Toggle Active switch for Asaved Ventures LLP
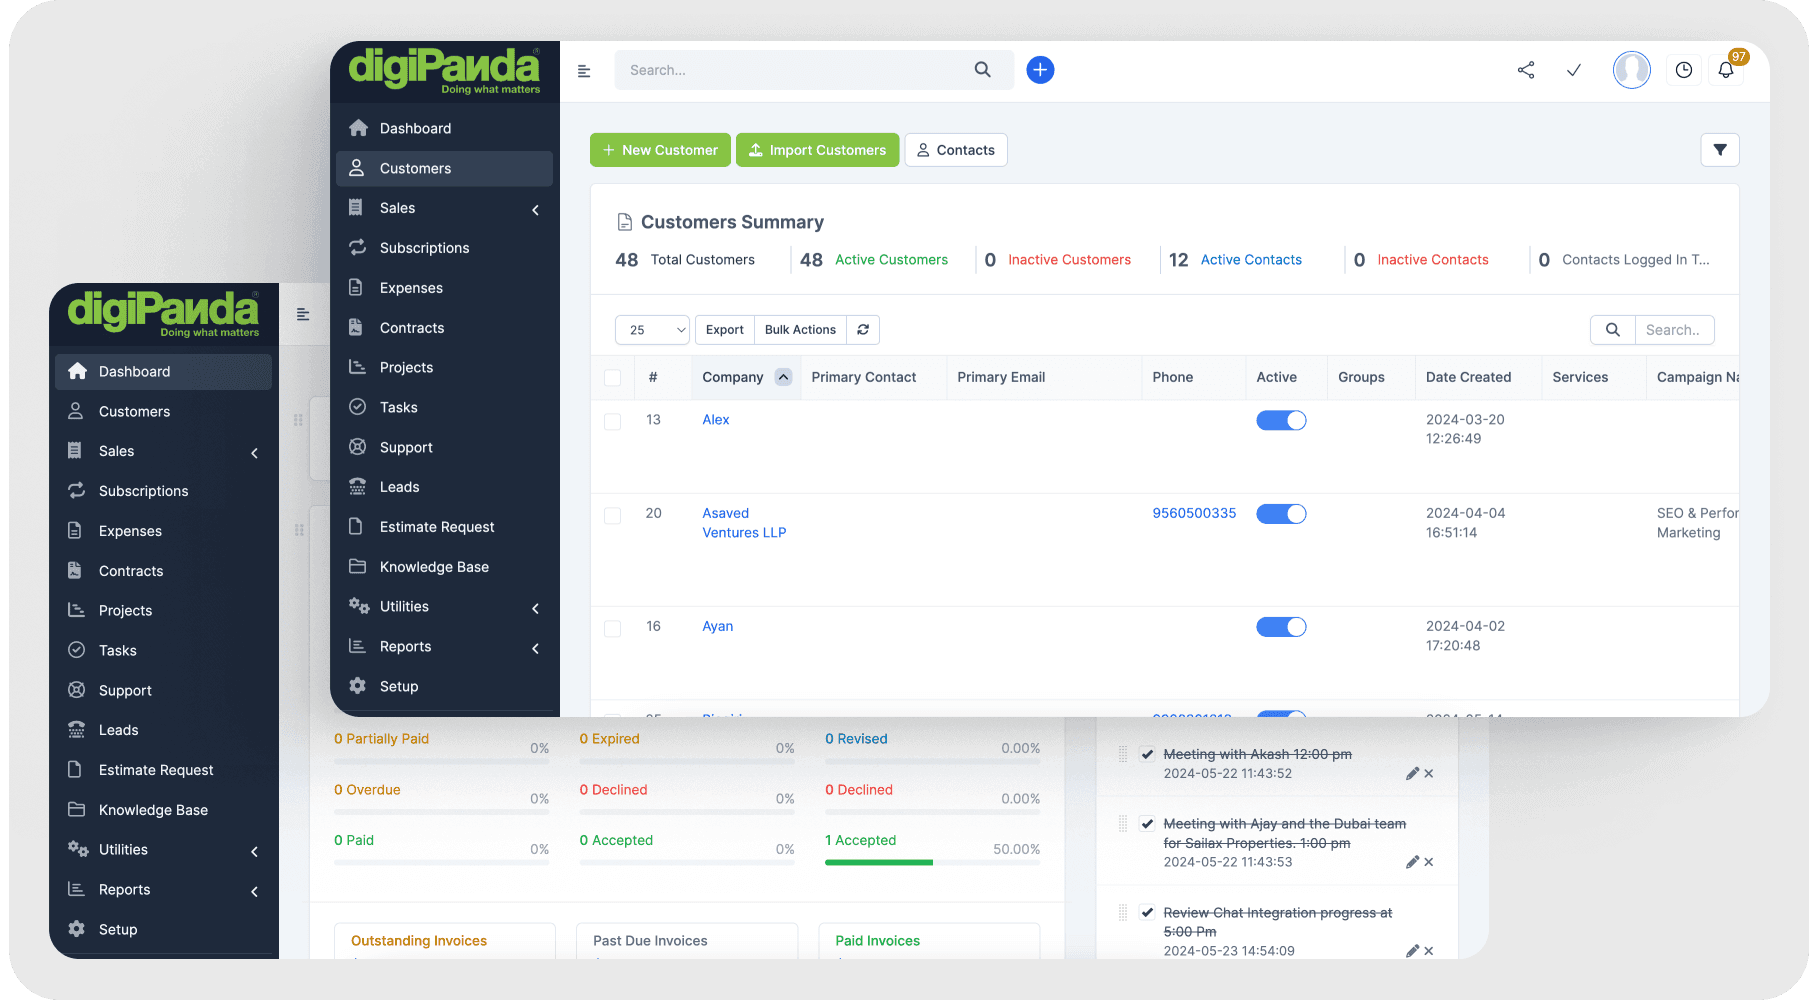This screenshot has width=1809, height=1000. pos(1281,514)
